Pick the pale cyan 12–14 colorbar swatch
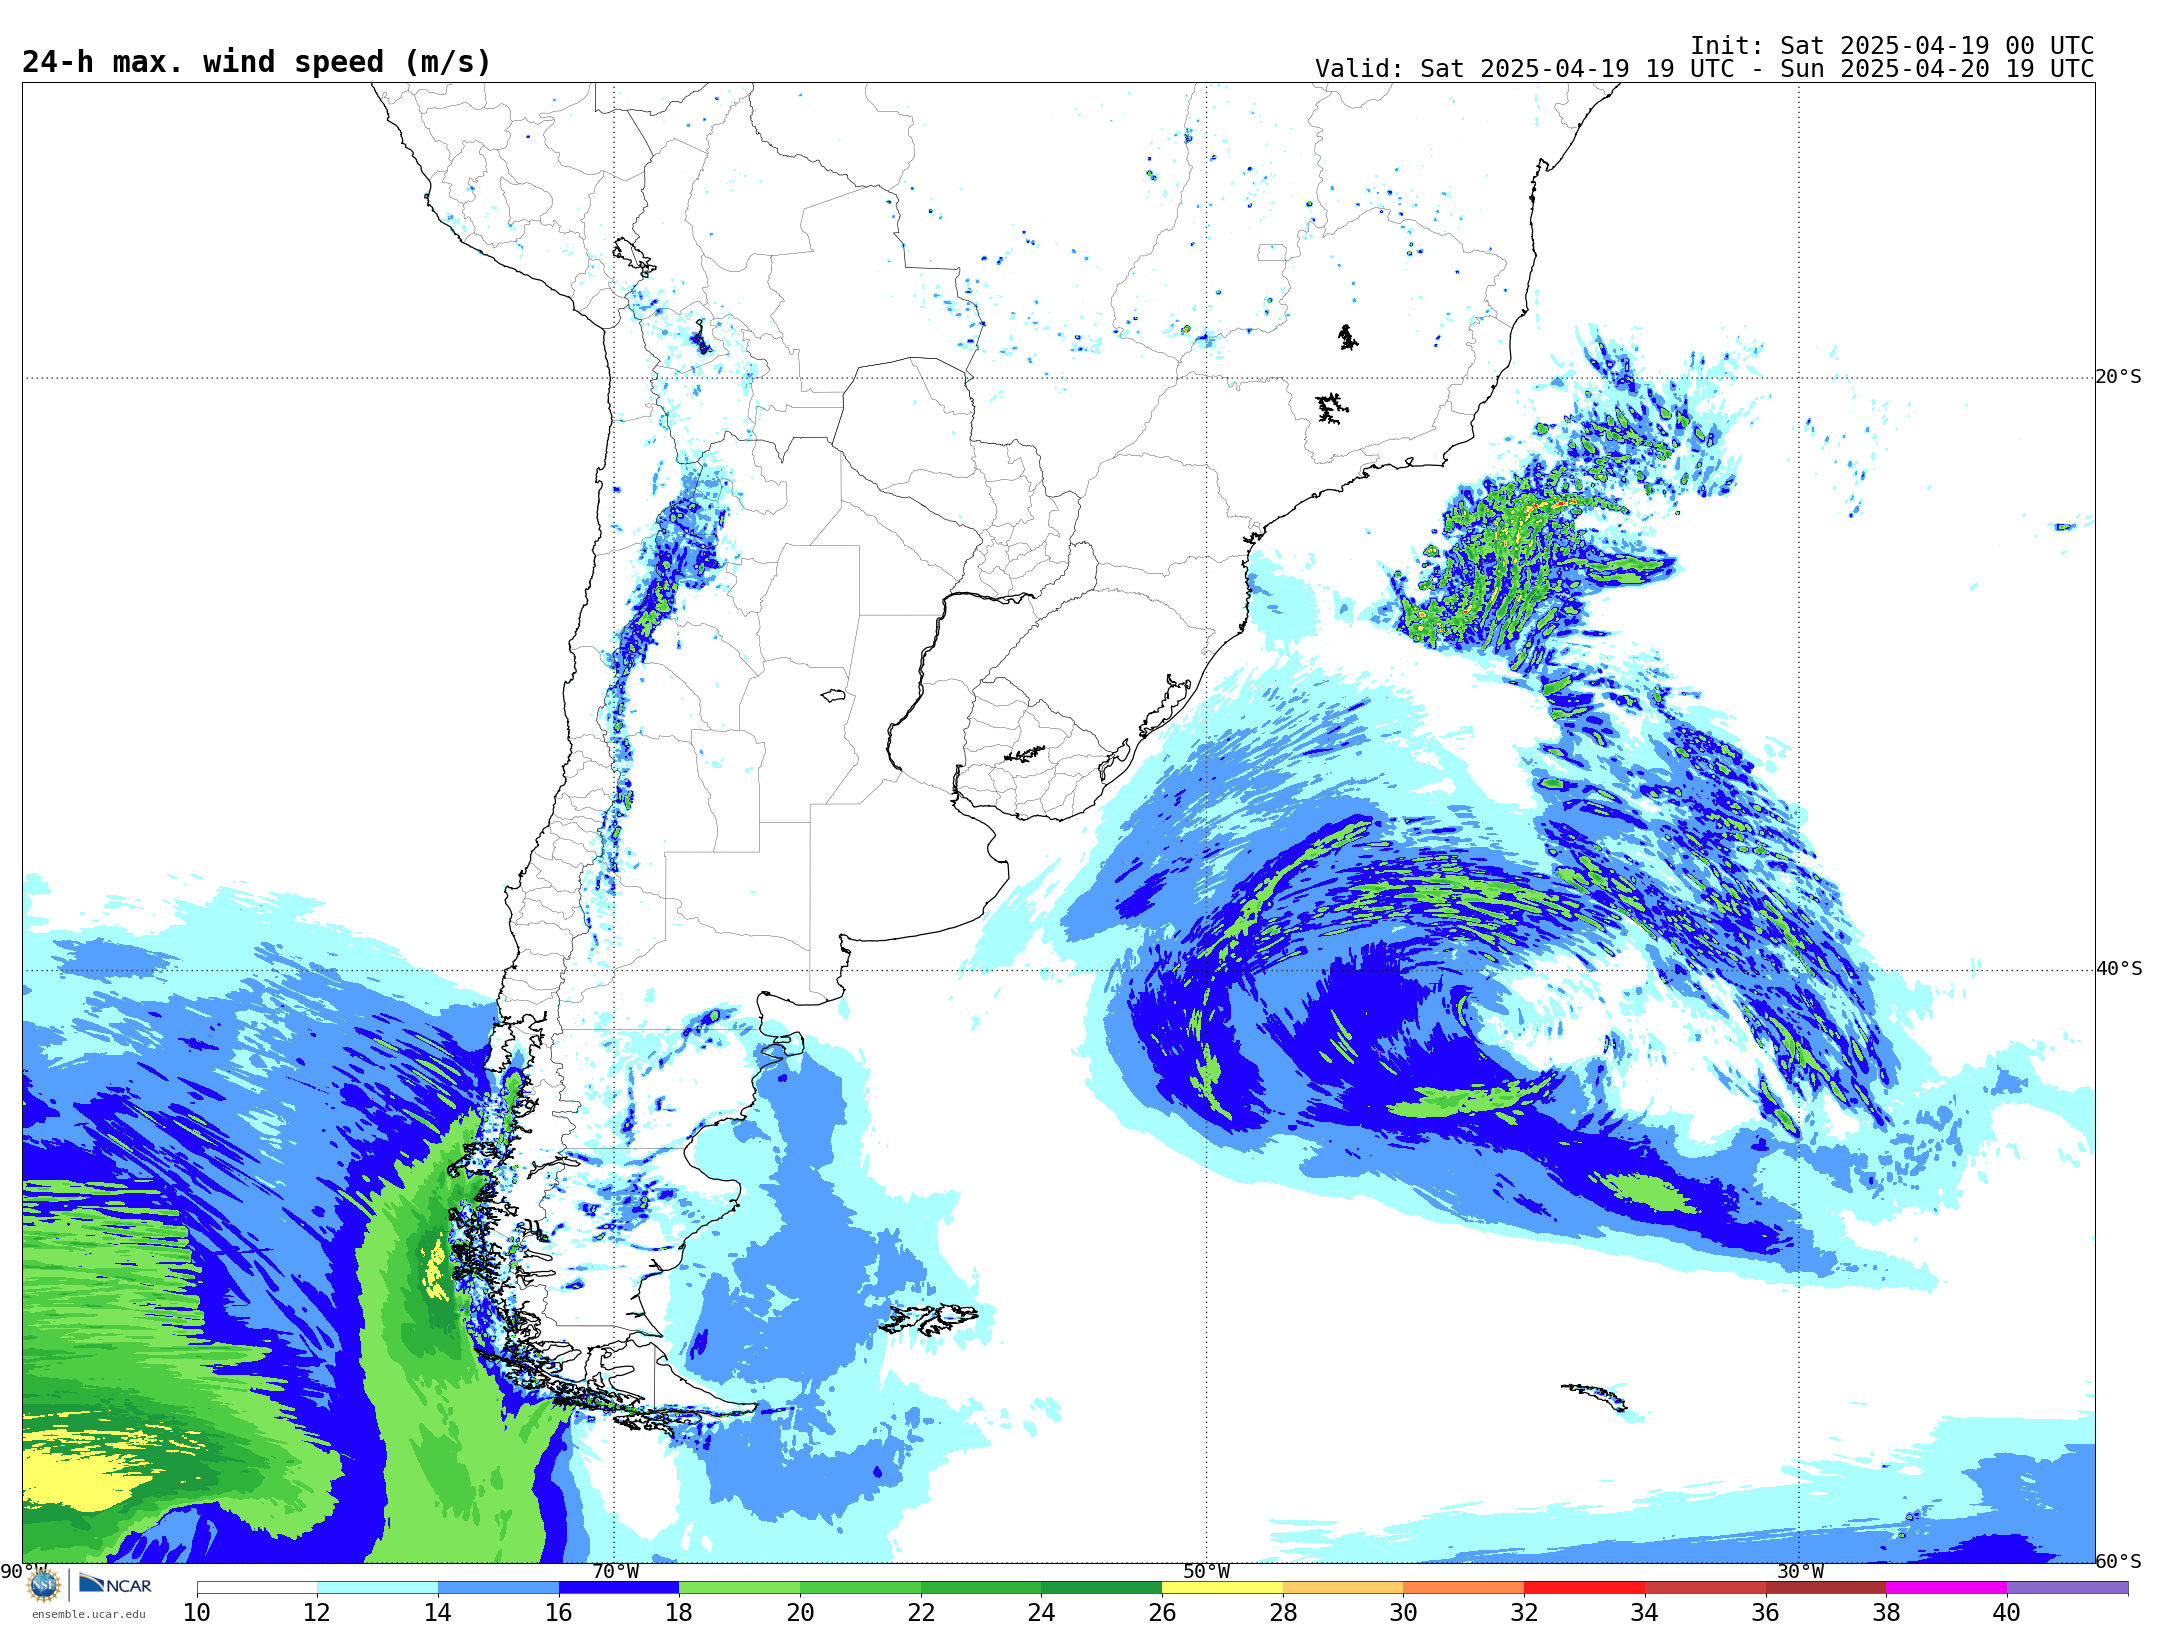 click(377, 1588)
